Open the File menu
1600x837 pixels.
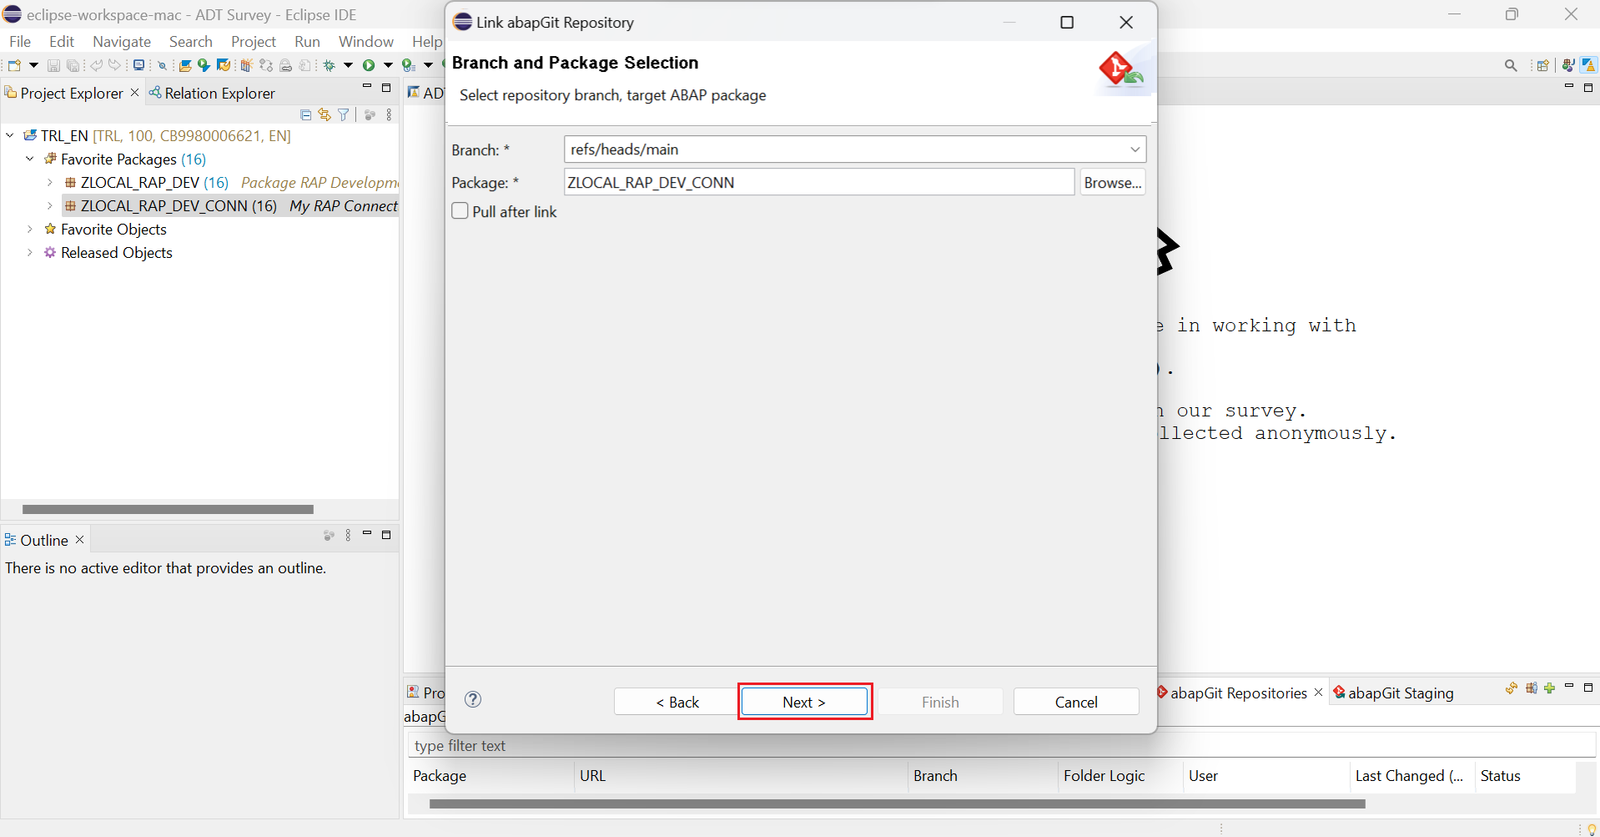20,41
